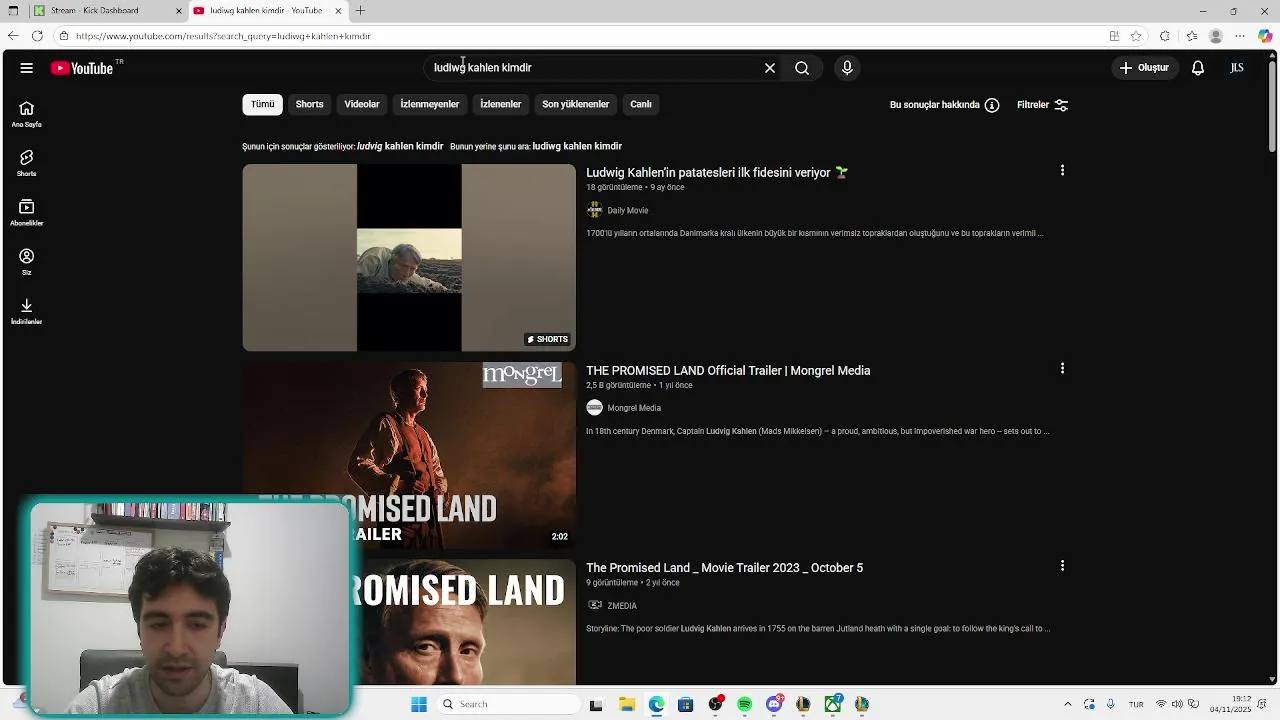This screenshot has height=720, width=1280.
Task: Select the Videolar filter chip
Action: (362, 104)
